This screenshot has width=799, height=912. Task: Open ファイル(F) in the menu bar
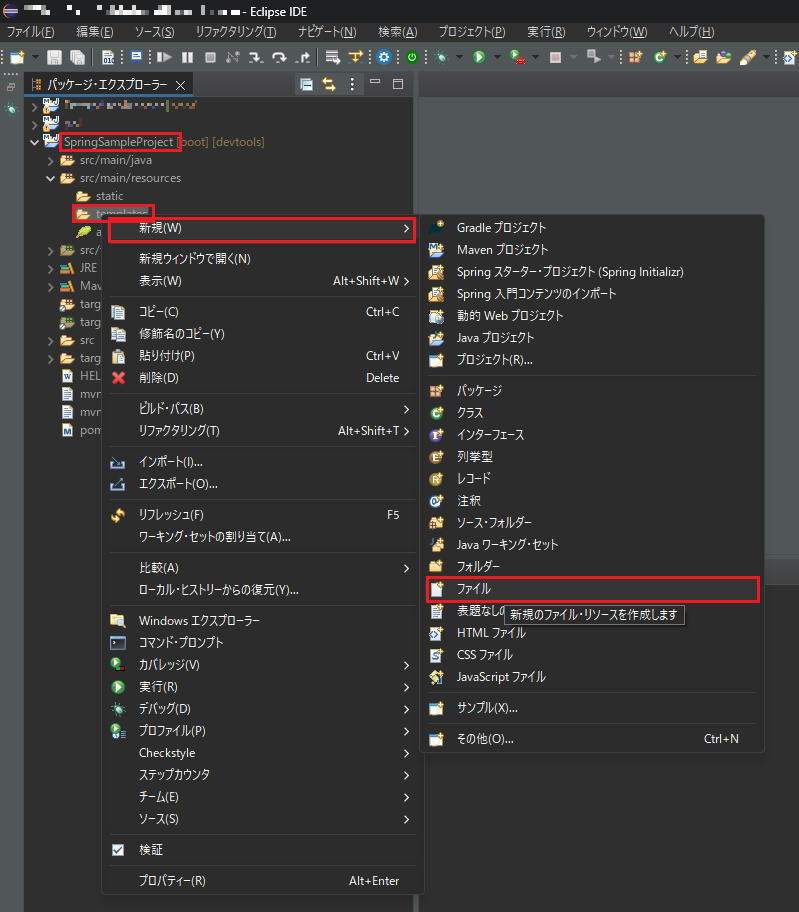click(30, 32)
